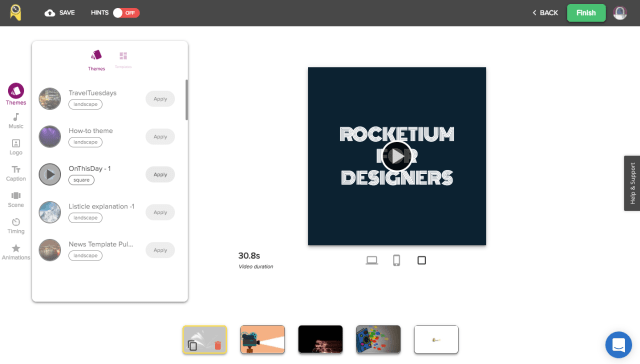Open the Help & Support side tab

click(x=632, y=183)
